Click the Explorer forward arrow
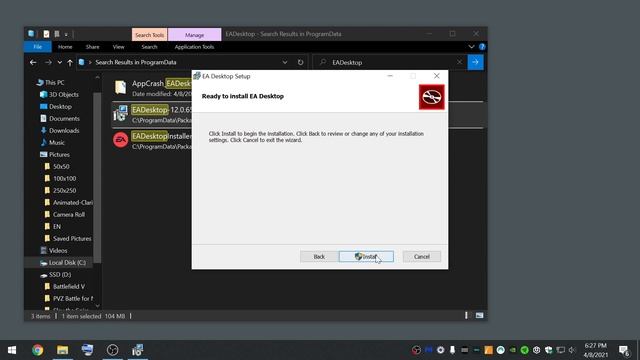Image resolution: width=640 pixels, height=360 pixels. 48,62
